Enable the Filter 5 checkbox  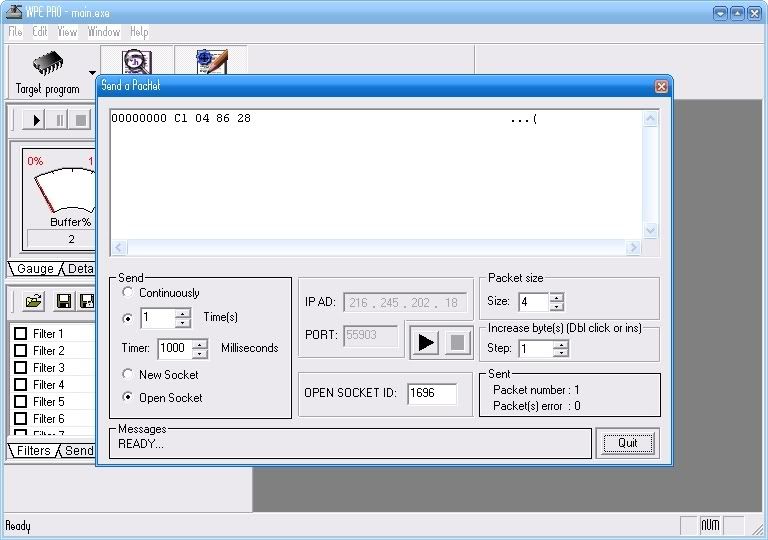point(21,402)
